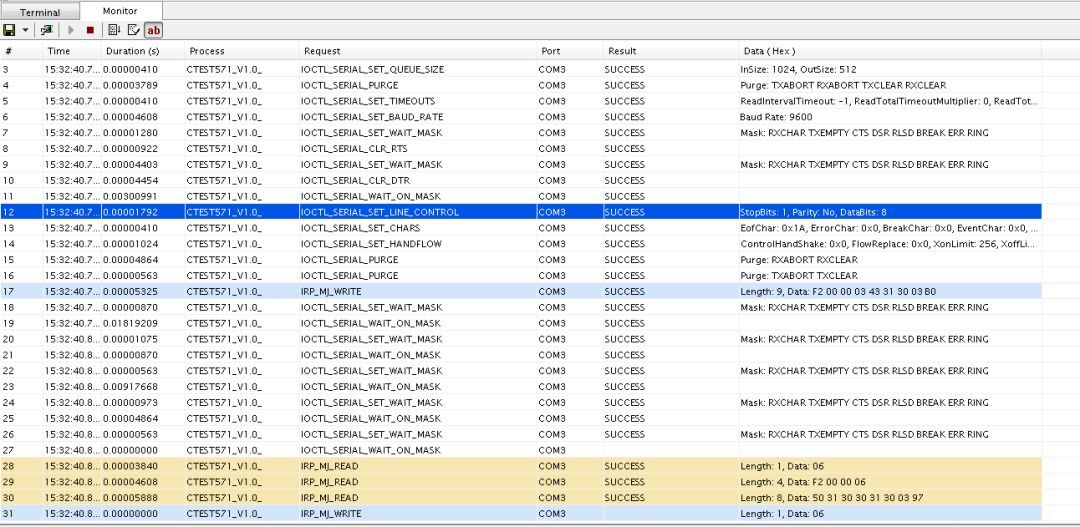The width and height of the screenshot is (1080, 527).
Task: Toggle the 'ab' text display mode
Action: (153, 30)
